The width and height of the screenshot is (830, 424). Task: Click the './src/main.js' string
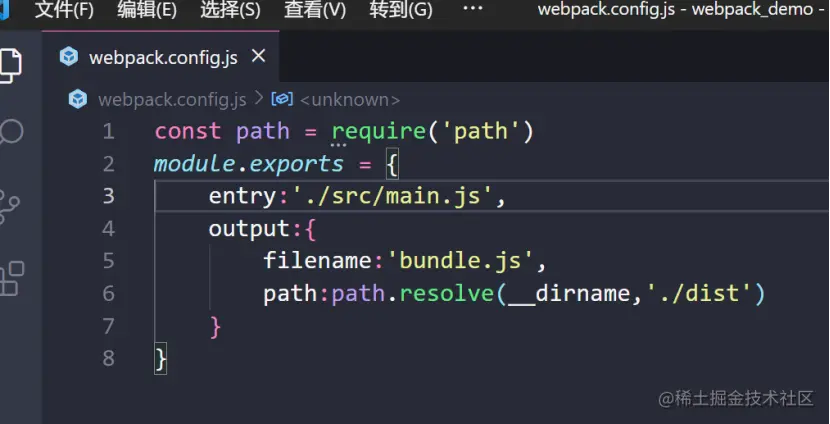[392, 196]
